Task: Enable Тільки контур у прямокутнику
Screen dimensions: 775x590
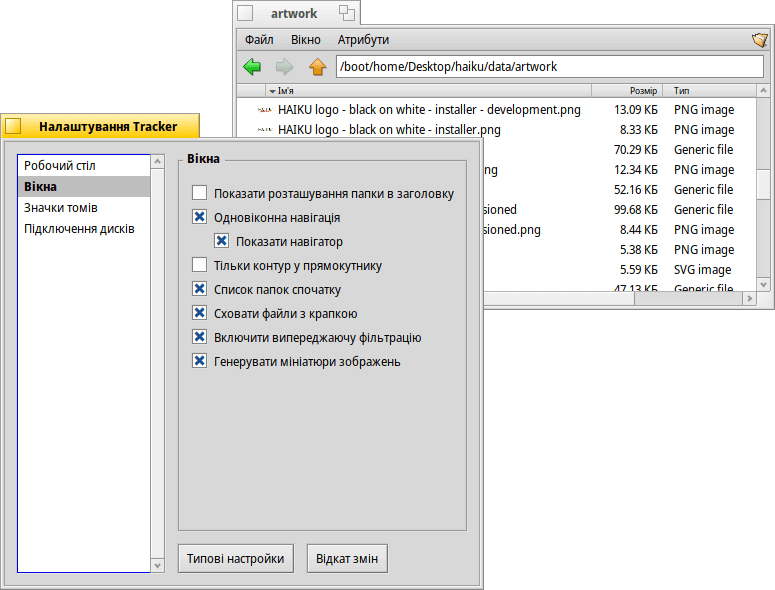Action: coord(199,265)
